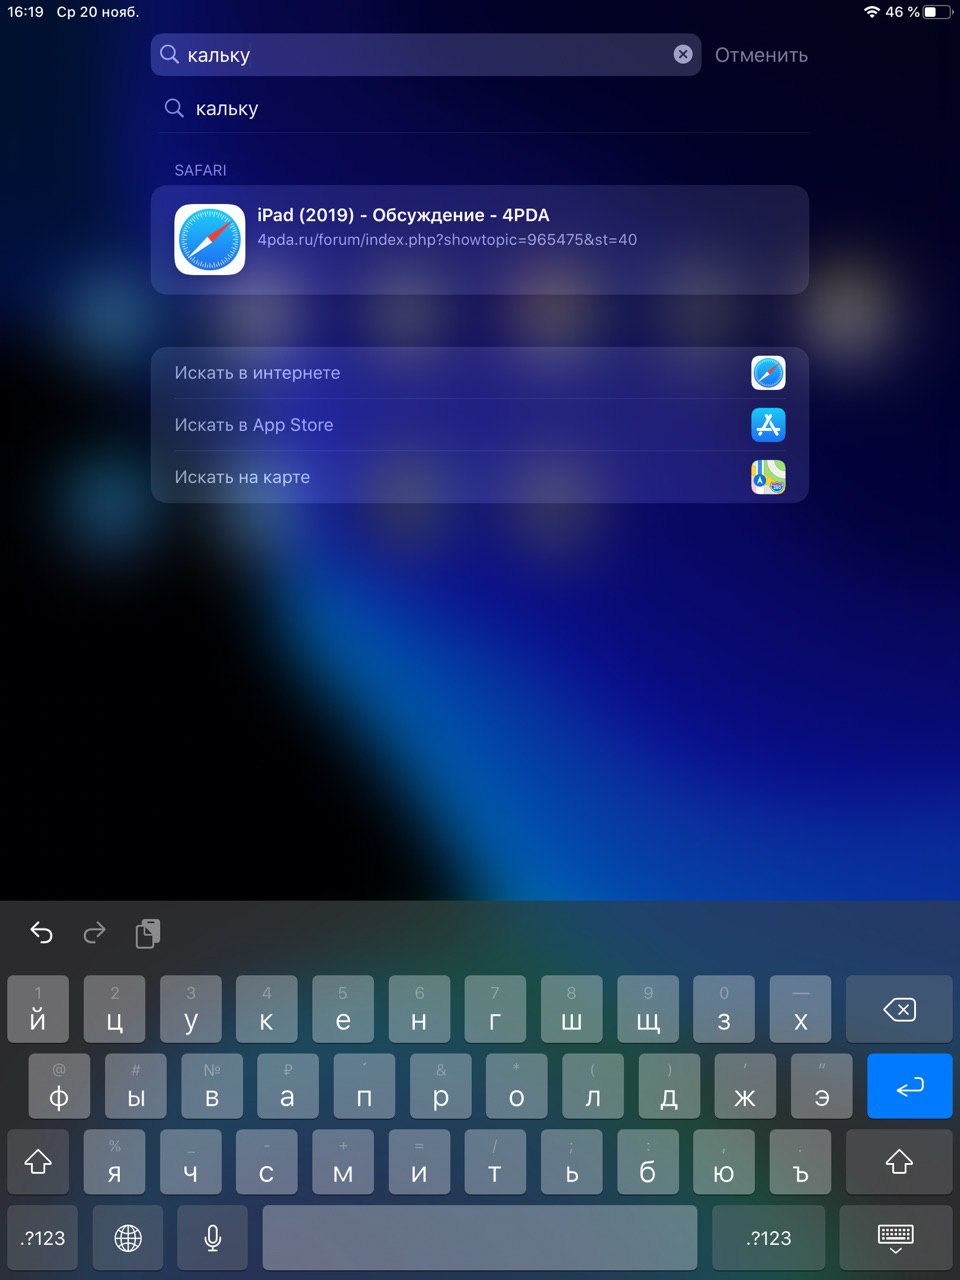Choose Искать в App Store
This screenshot has width=960, height=1280.
click(x=480, y=425)
